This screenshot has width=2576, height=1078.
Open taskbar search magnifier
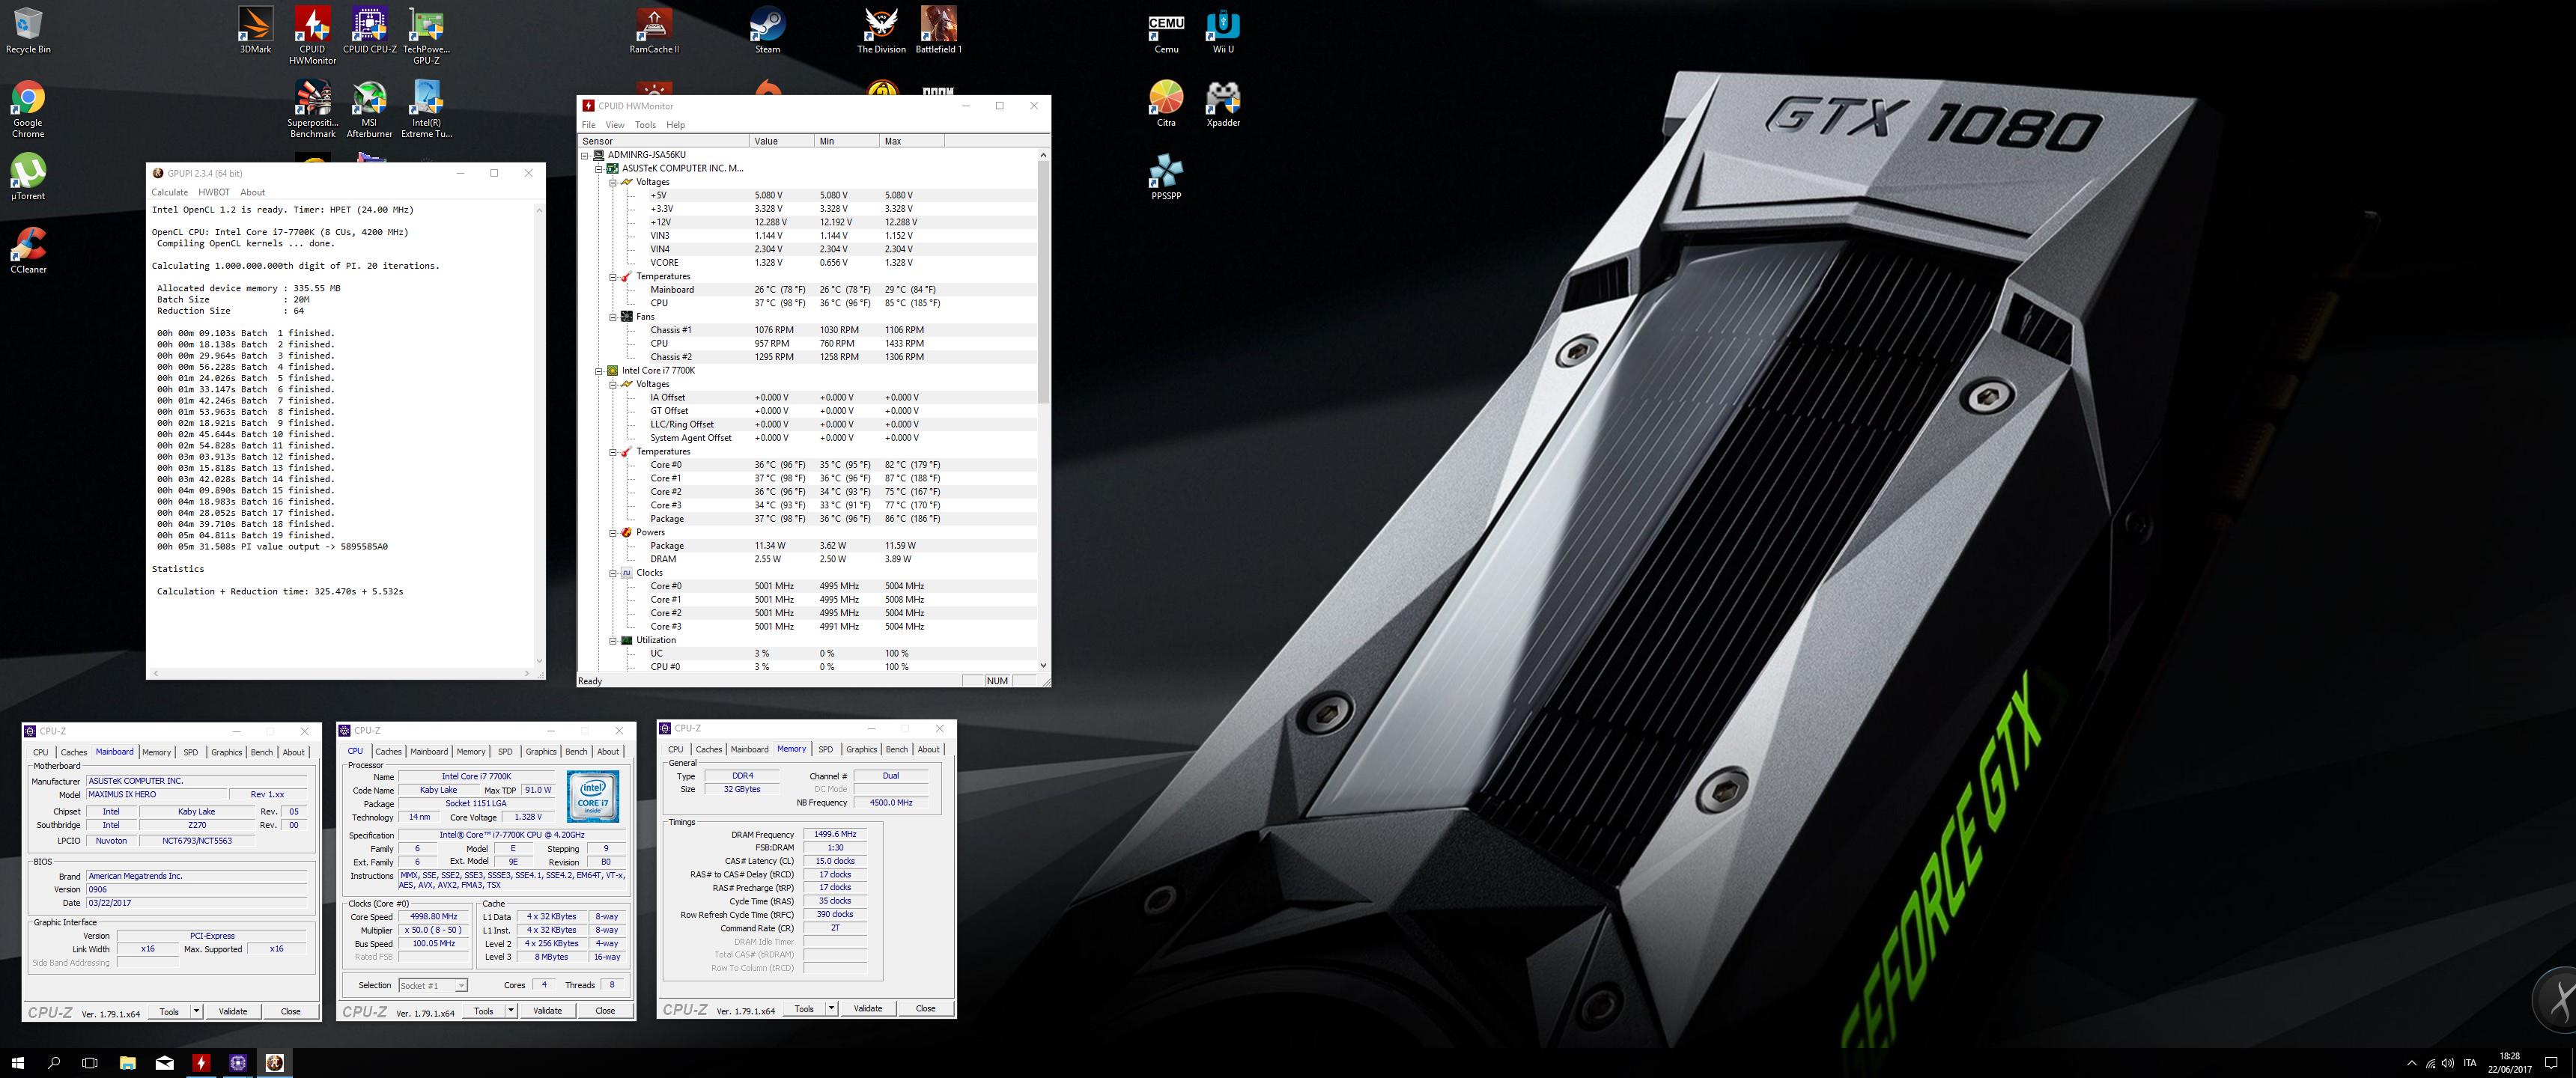tap(54, 1063)
